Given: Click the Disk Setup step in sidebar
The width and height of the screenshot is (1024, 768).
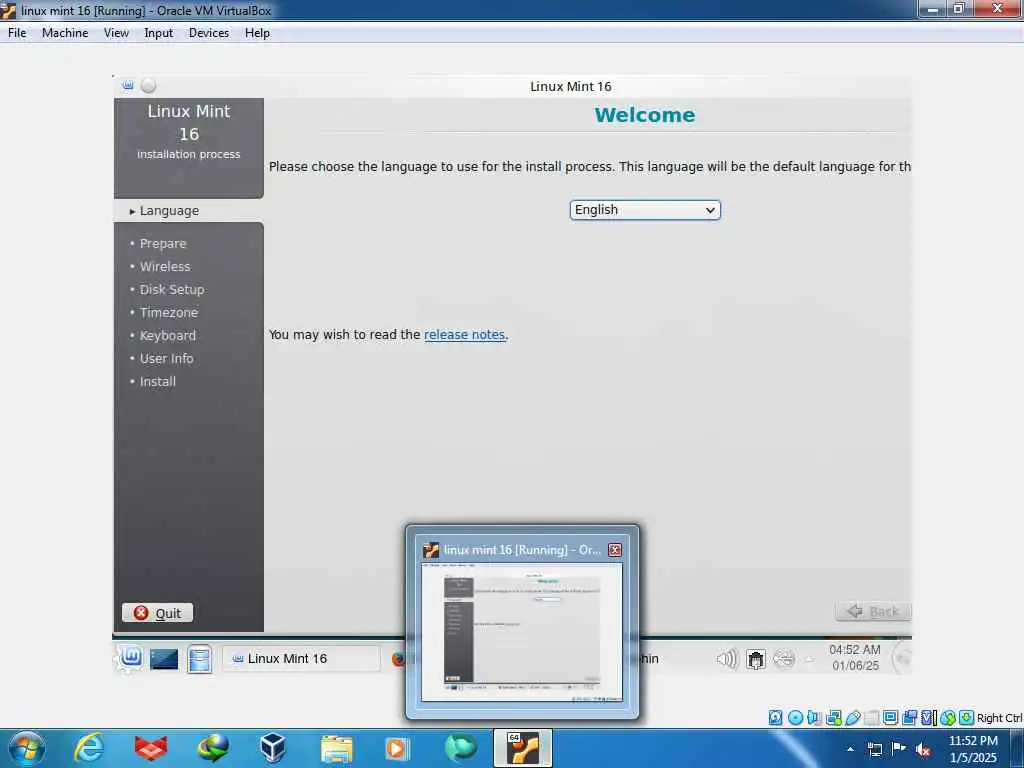Looking at the screenshot, I should [x=172, y=289].
